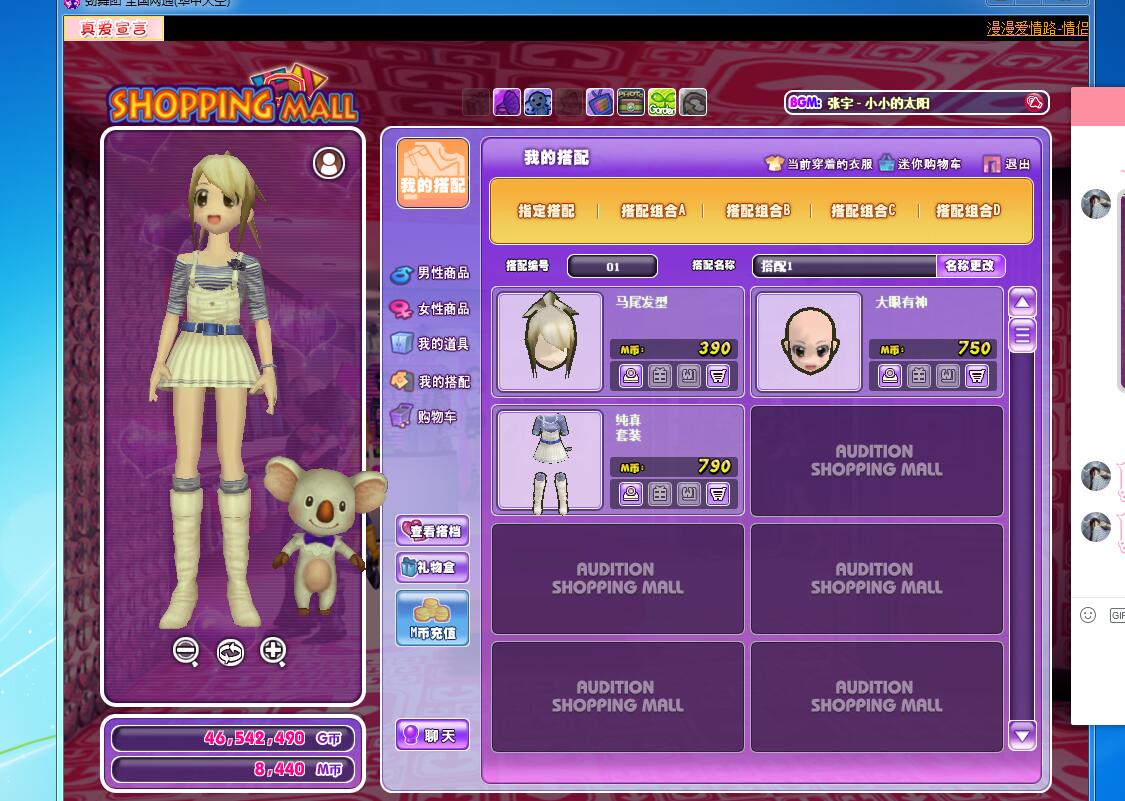Click the purchase icon for 大眼有神
Viewport: 1125px width, 801px height.
pyautogui.click(x=890, y=375)
